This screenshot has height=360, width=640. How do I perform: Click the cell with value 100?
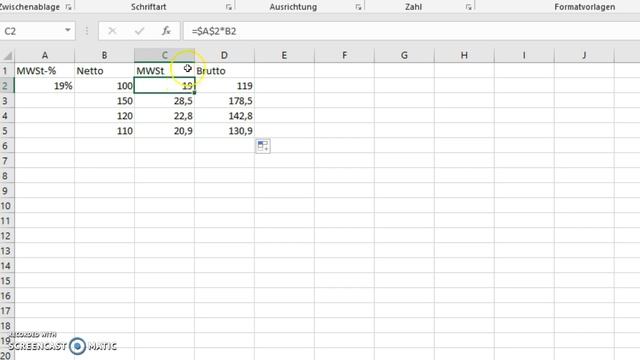[104, 86]
